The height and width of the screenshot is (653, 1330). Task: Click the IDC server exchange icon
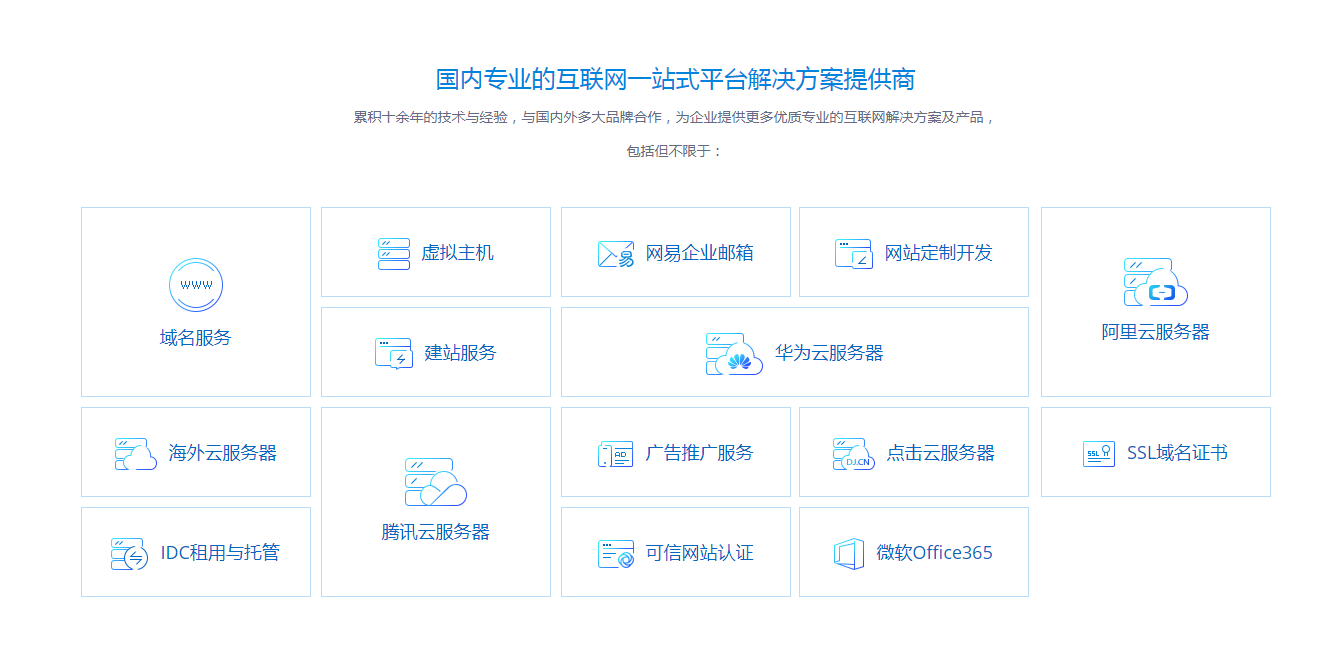[x=130, y=554]
